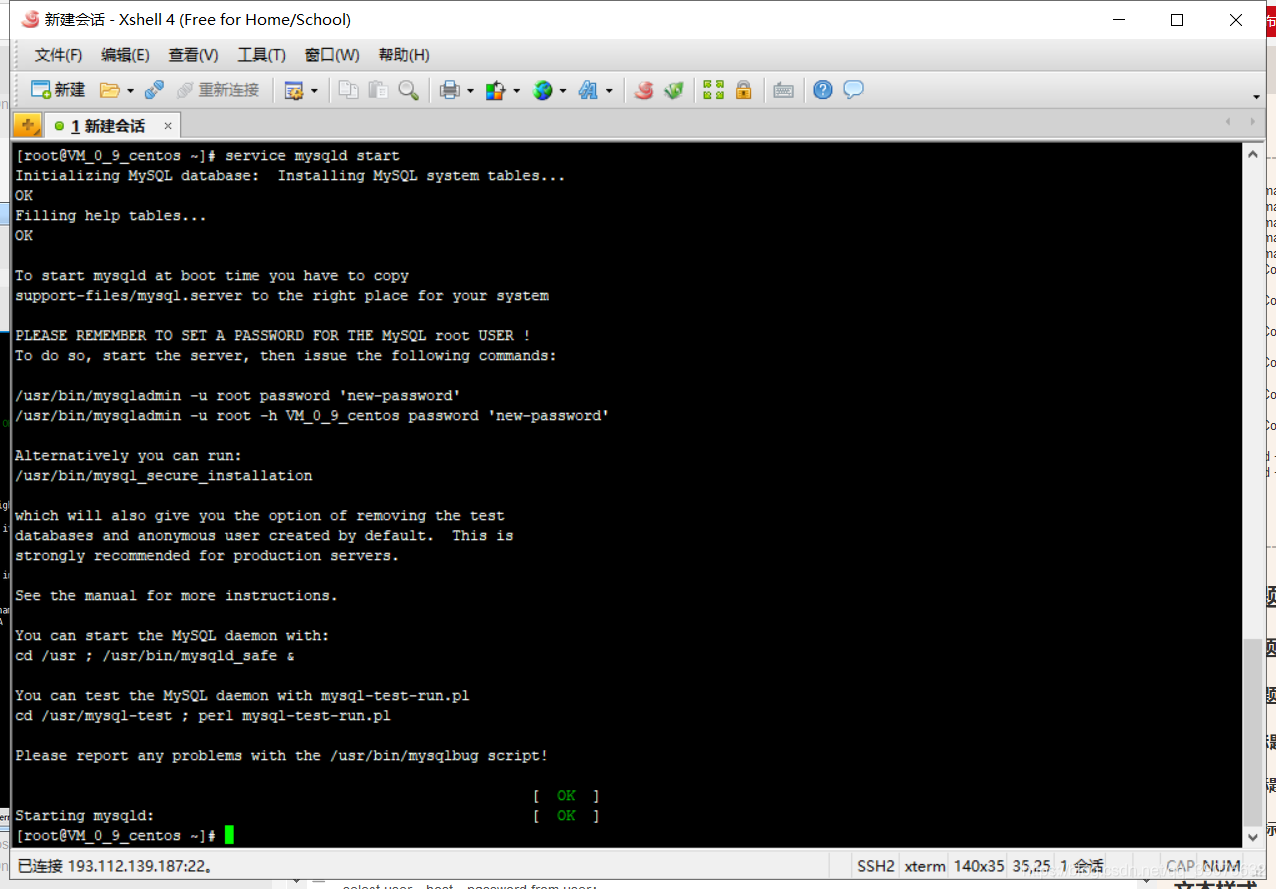Click the 'Starting mysqld:' line

click(85, 816)
